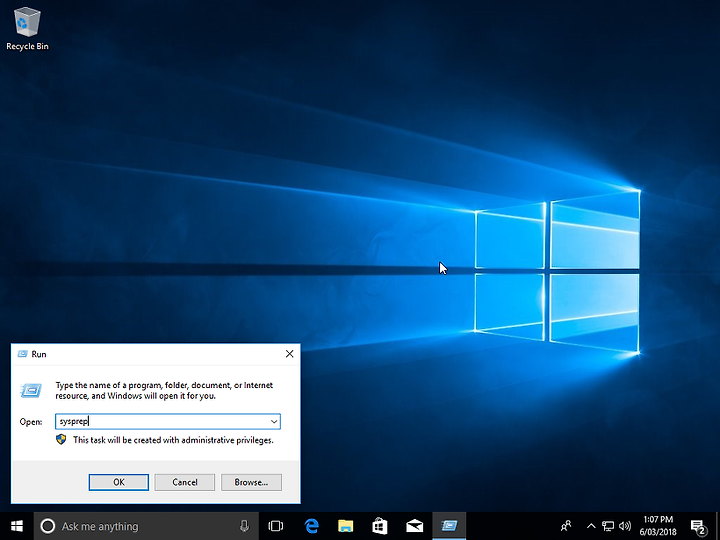This screenshot has height=540, width=720.
Task: Click the Browse... button
Action: pos(251,482)
